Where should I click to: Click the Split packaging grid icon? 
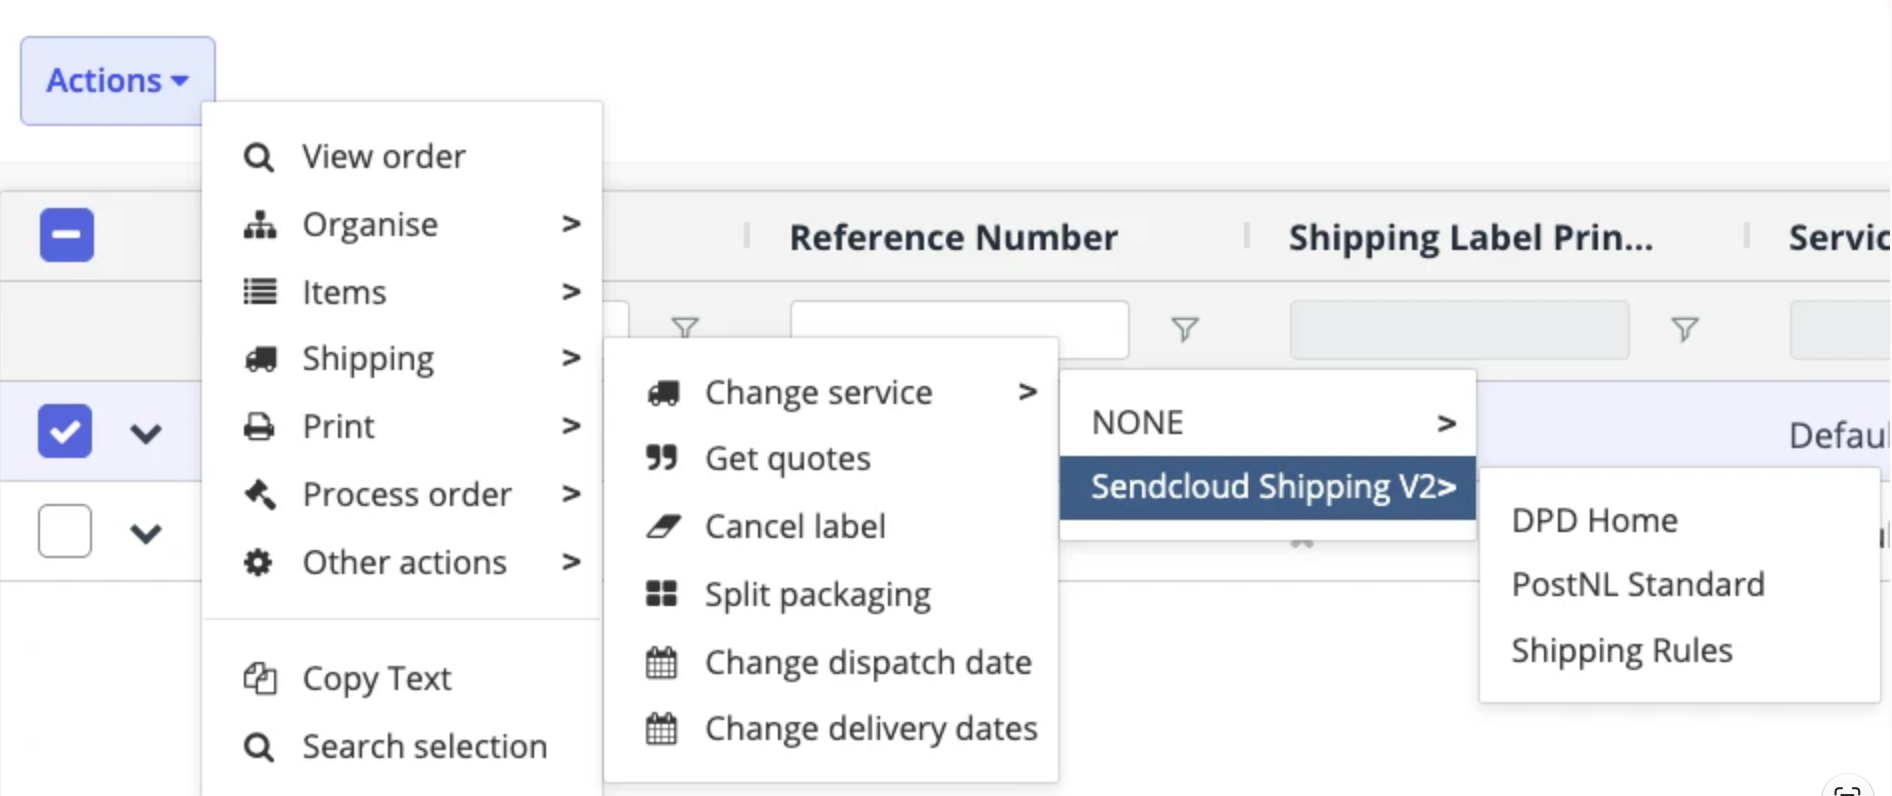tap(662, 594)
